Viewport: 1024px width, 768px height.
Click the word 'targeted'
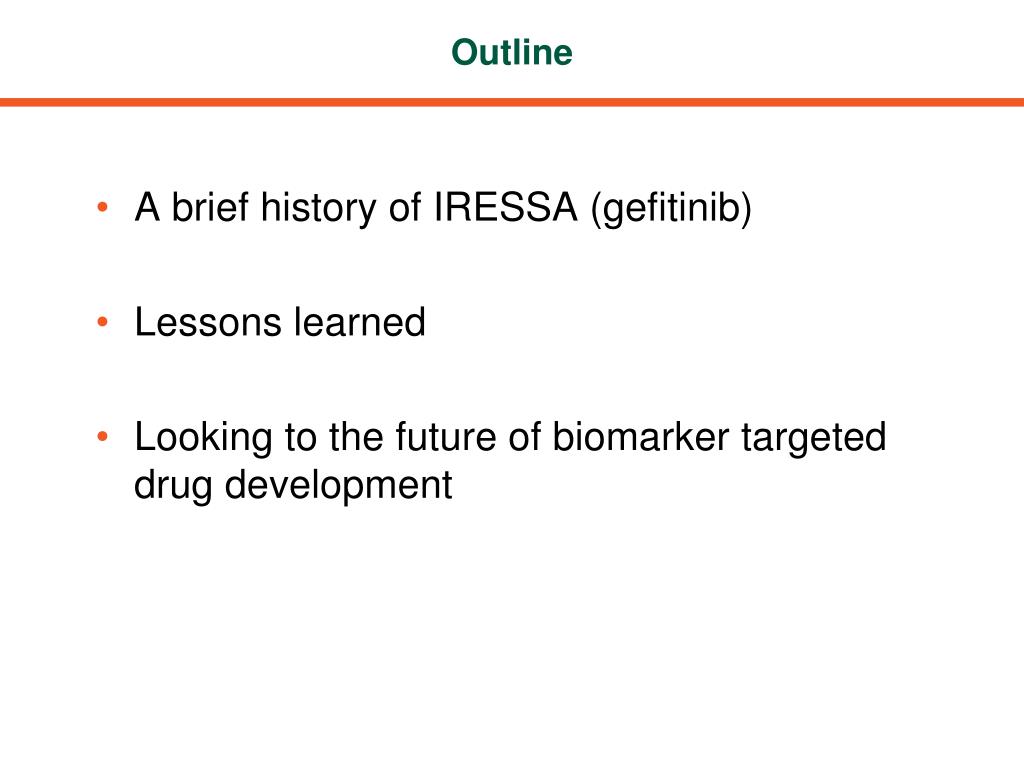(814, 438)
